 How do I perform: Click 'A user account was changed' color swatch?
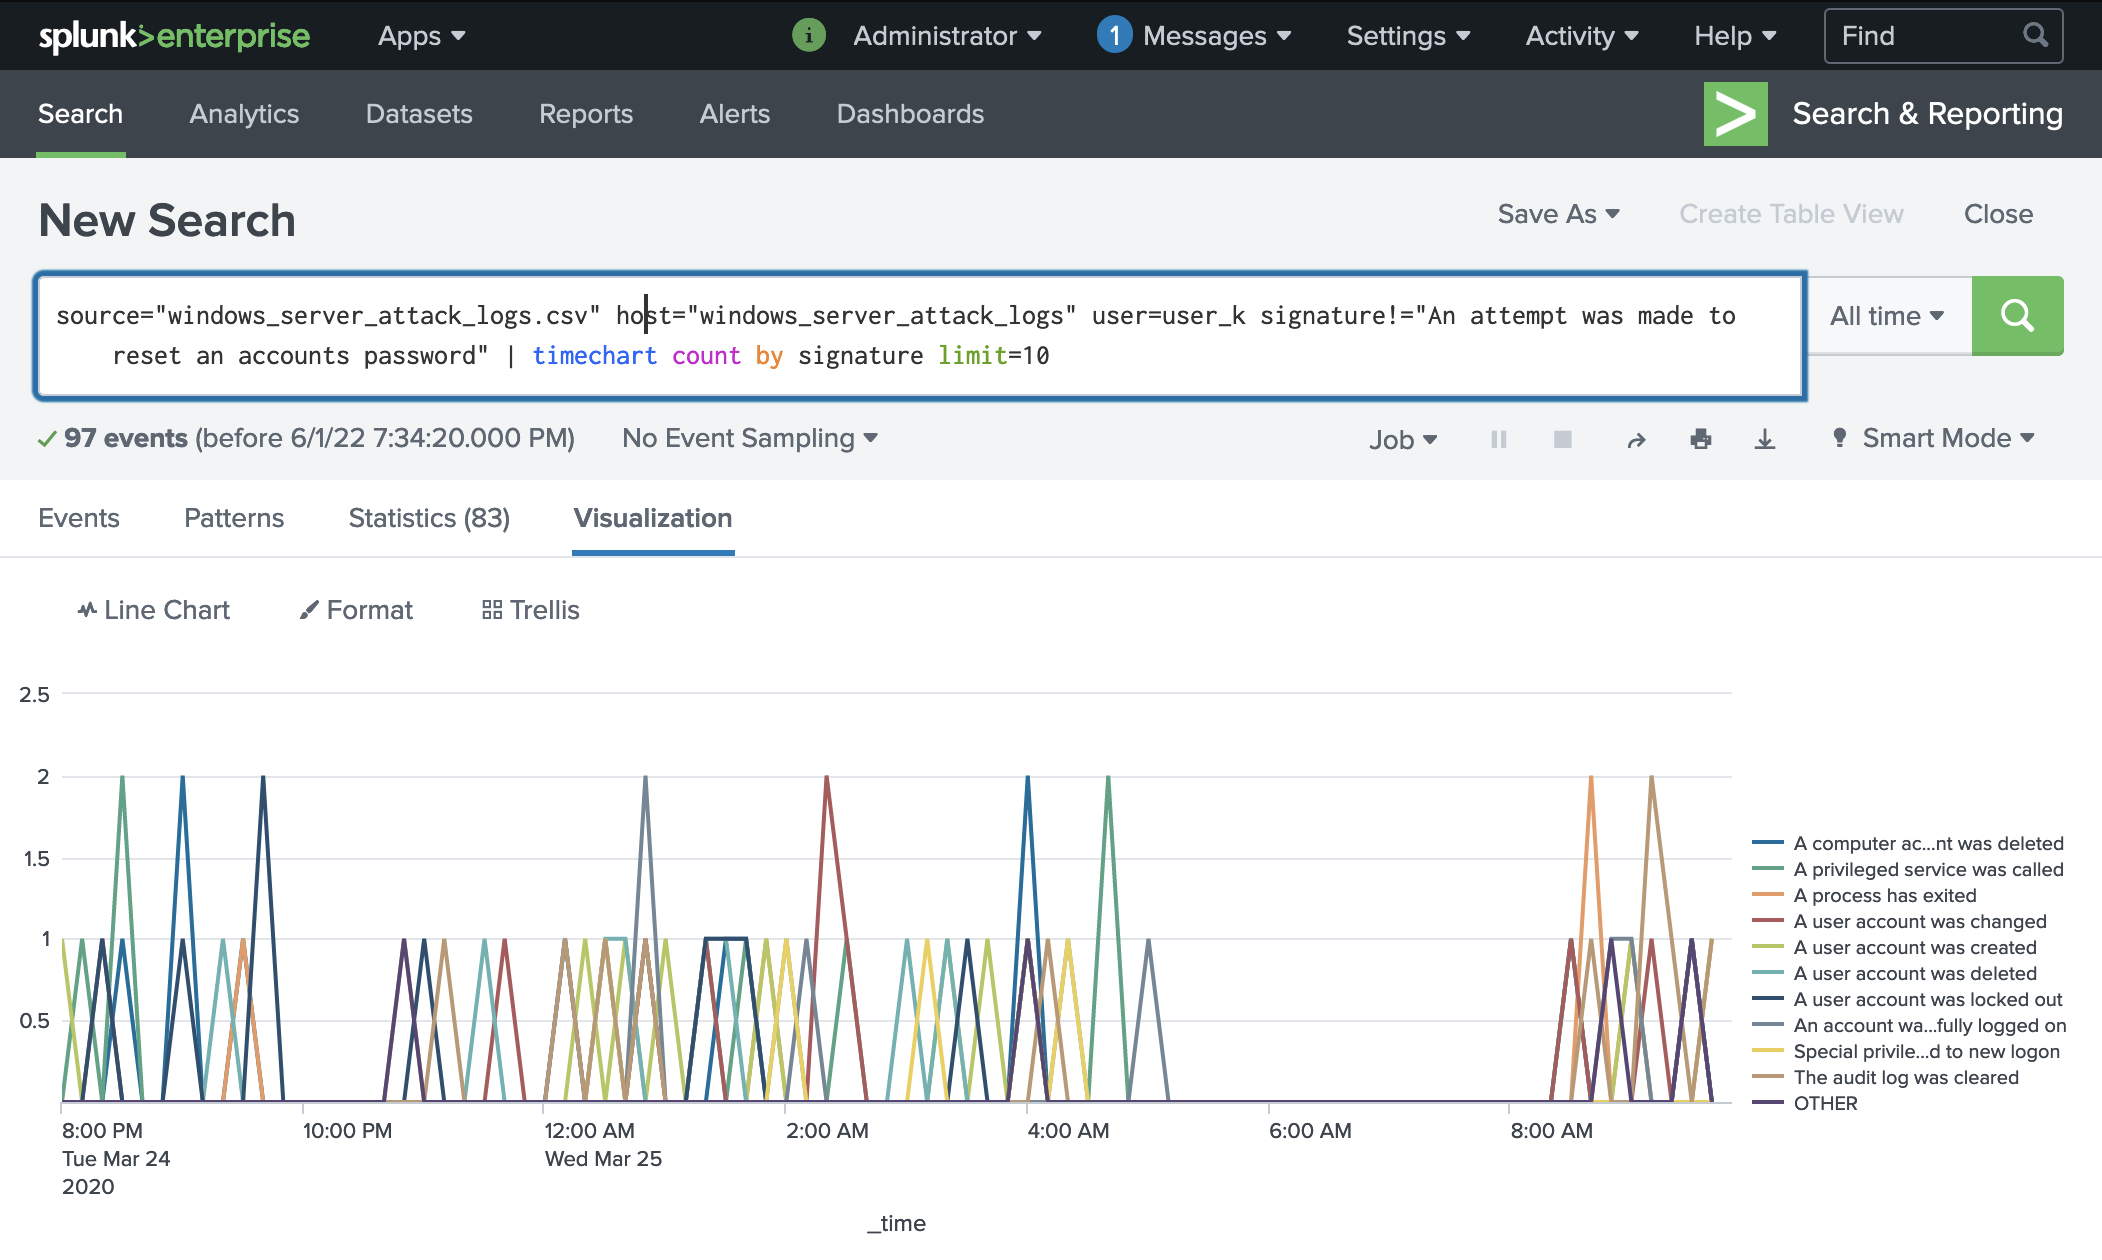tap(1768, 921)
